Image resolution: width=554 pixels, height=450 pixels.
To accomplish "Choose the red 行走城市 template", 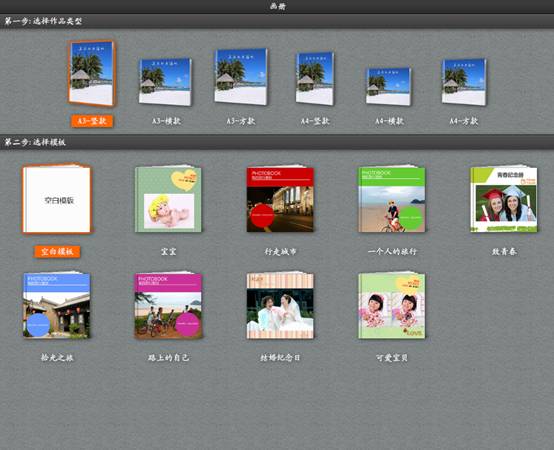I will tap(280, 199).
